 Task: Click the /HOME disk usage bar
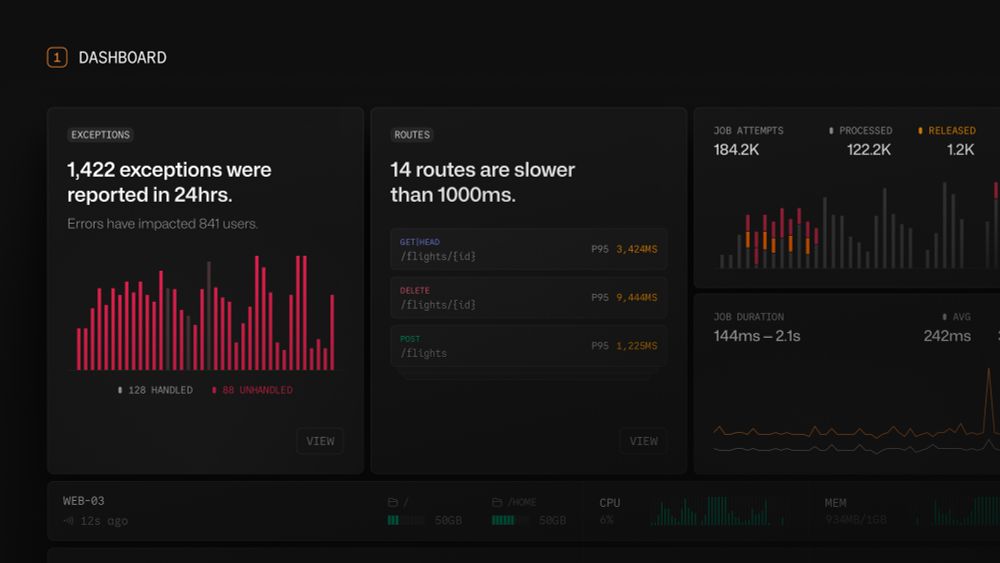pos(510,520)
